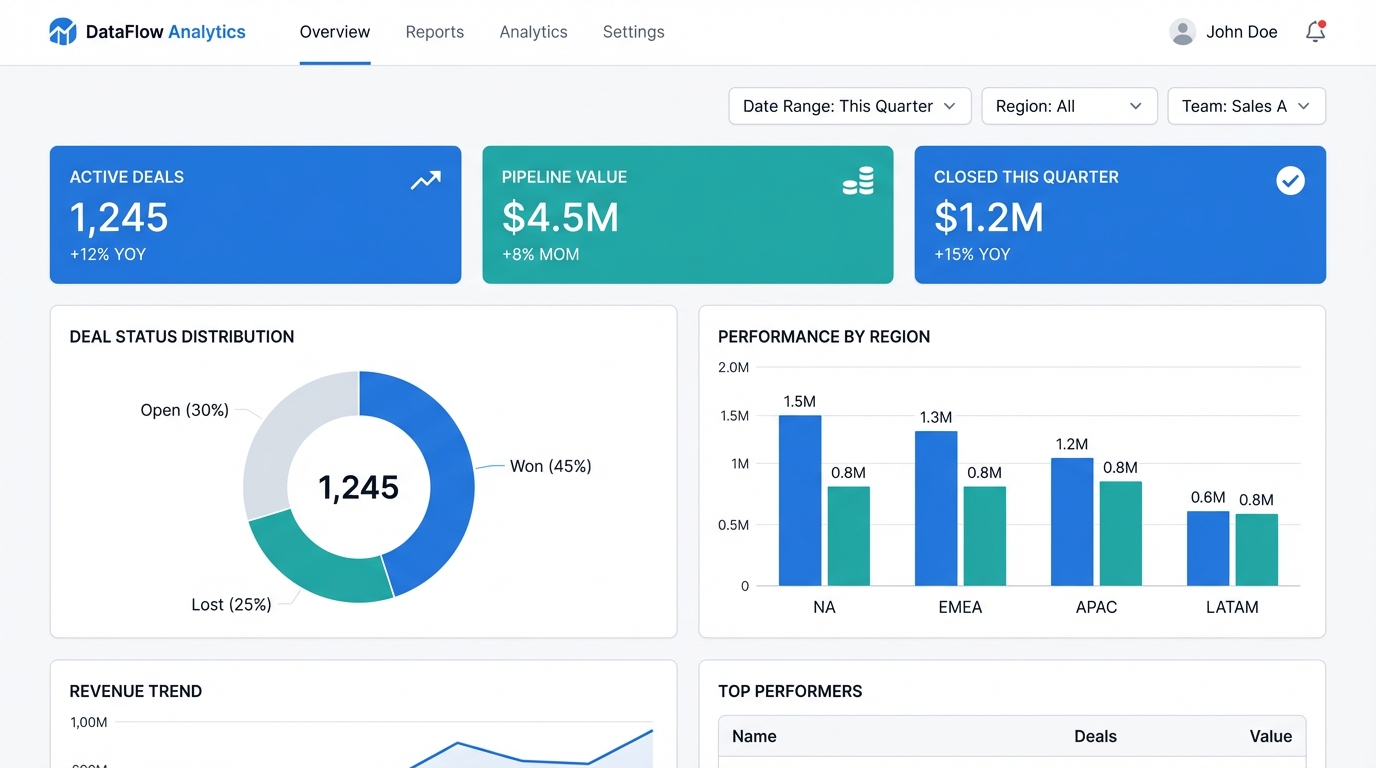
Task: Open the Date Range This Quarter dropdown
Action: (x=849, y=105)
